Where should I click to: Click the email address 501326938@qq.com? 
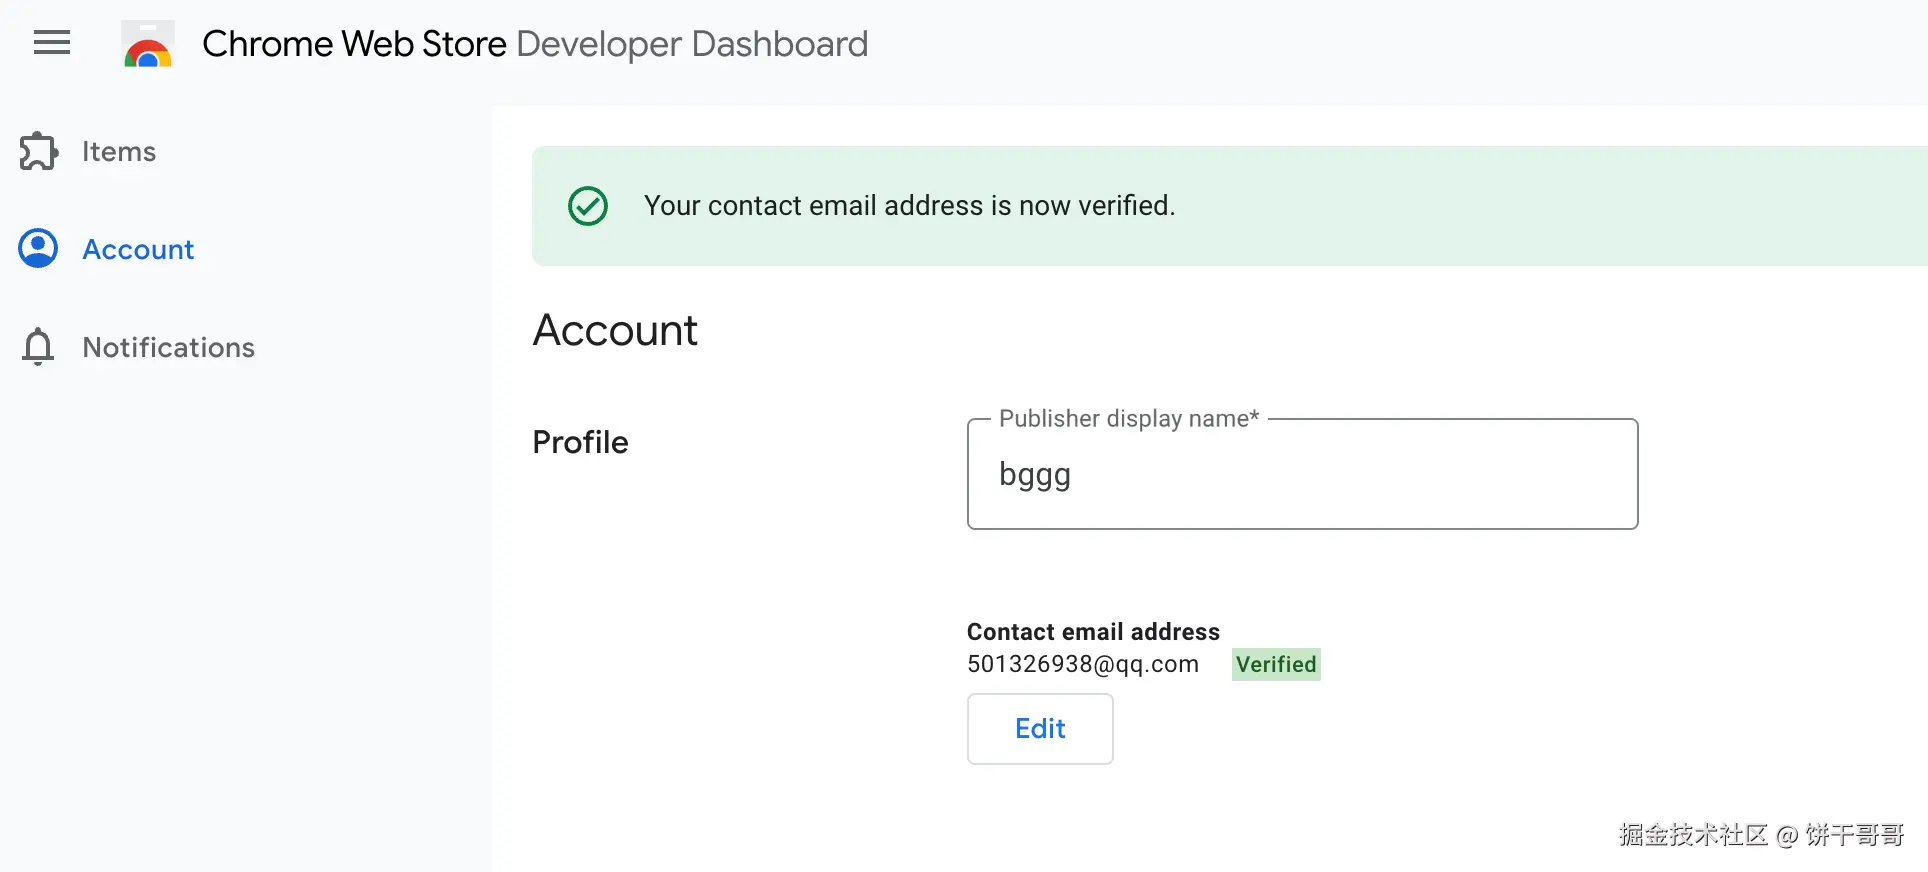[1083, 665]
